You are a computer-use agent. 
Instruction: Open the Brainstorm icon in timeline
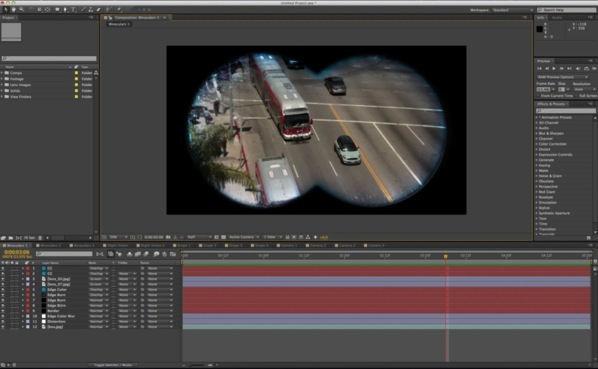pyautogui.click(x=156, y=254)
